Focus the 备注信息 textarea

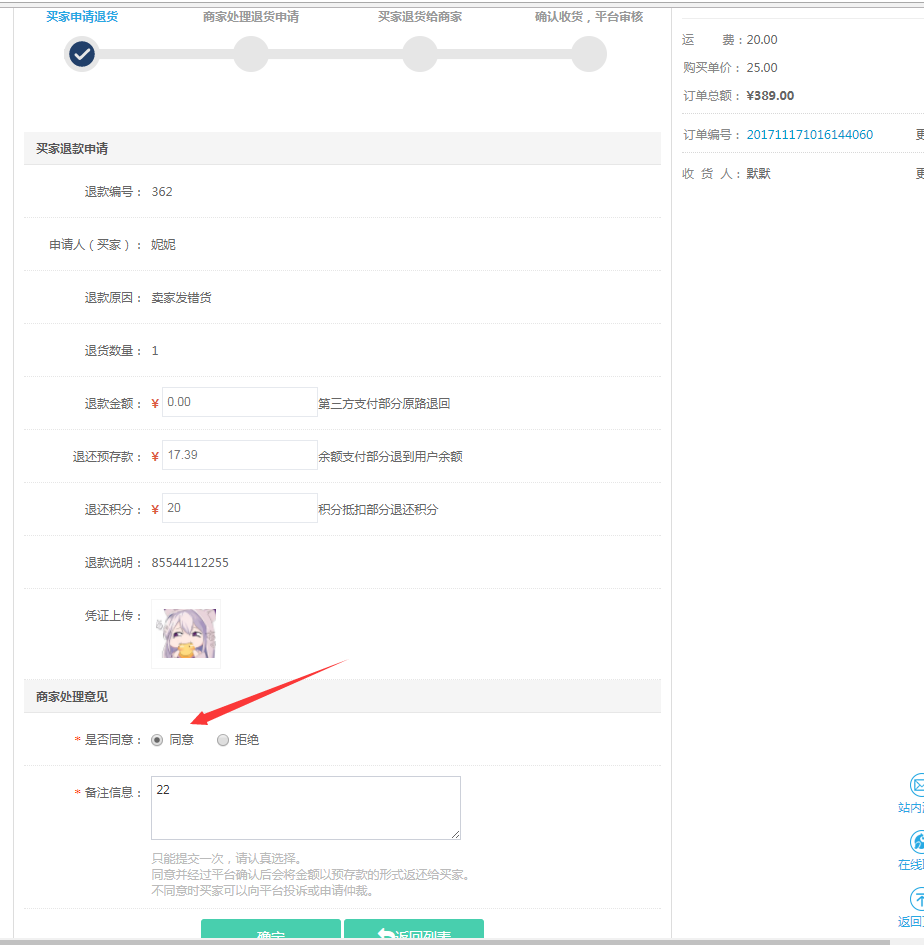[305, 807]
